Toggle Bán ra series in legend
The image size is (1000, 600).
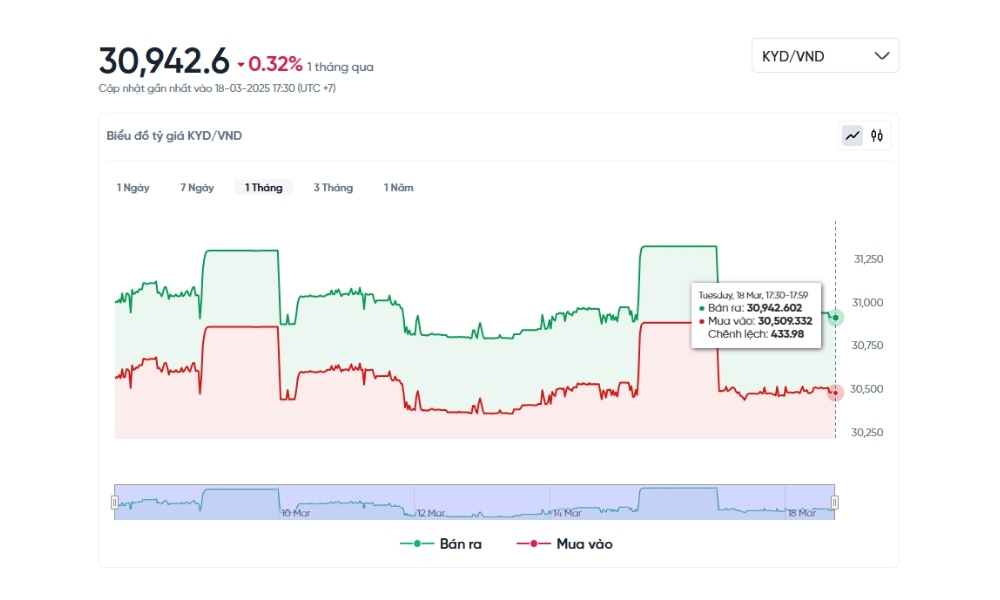click(441, 544)
